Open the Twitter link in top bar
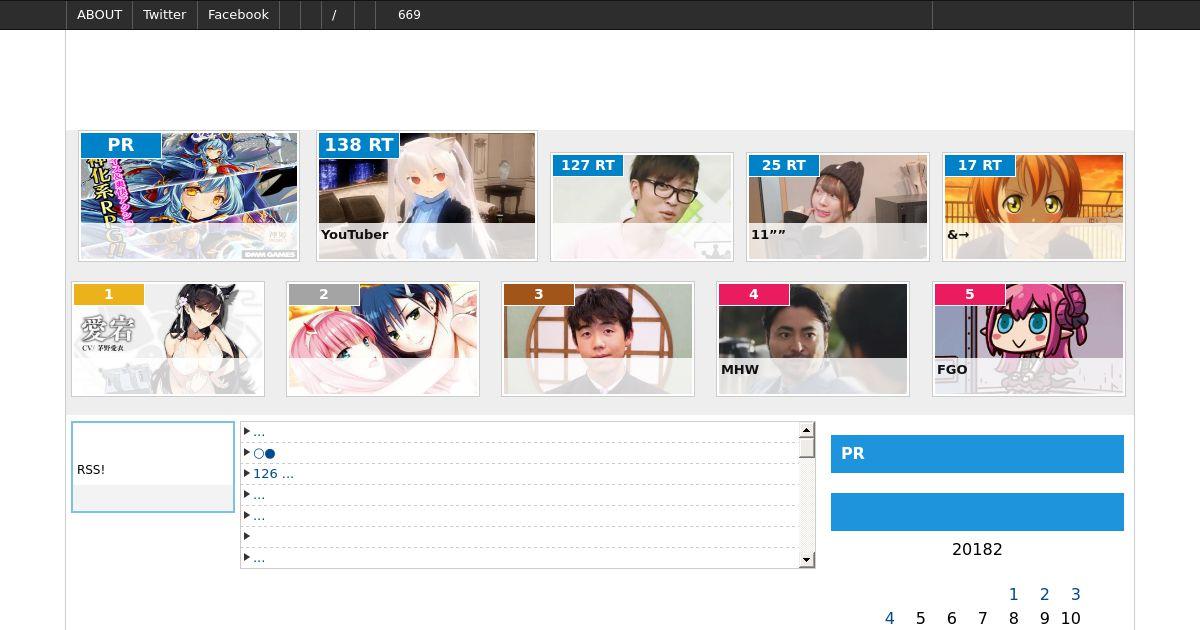Screen dimensions: 1200x630 pos(165,15)
